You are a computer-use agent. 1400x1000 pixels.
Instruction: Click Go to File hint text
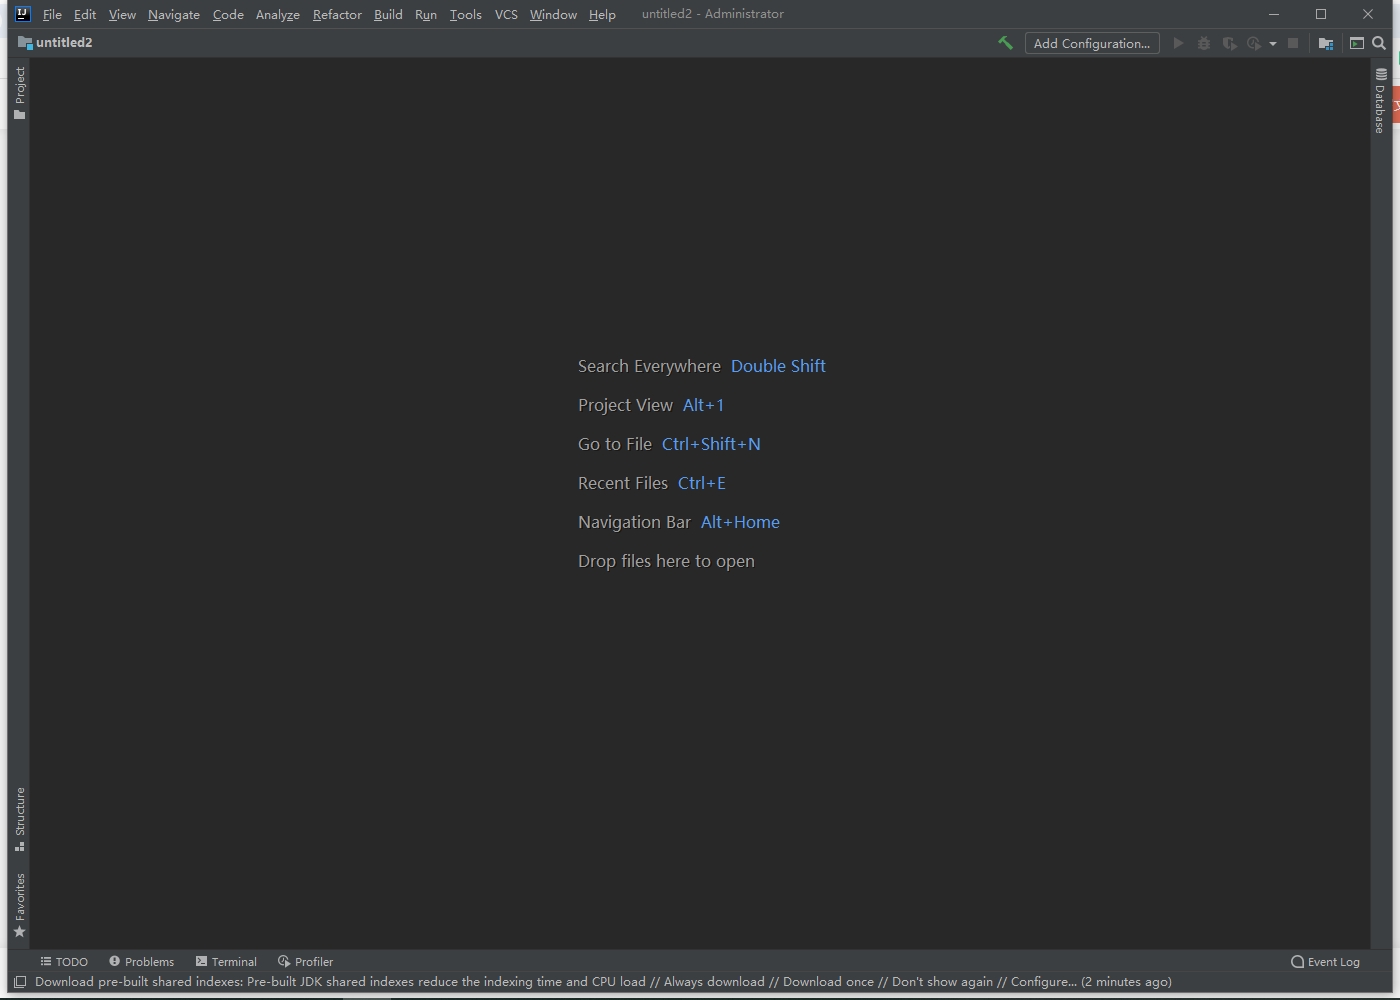[x=615, y=444]
